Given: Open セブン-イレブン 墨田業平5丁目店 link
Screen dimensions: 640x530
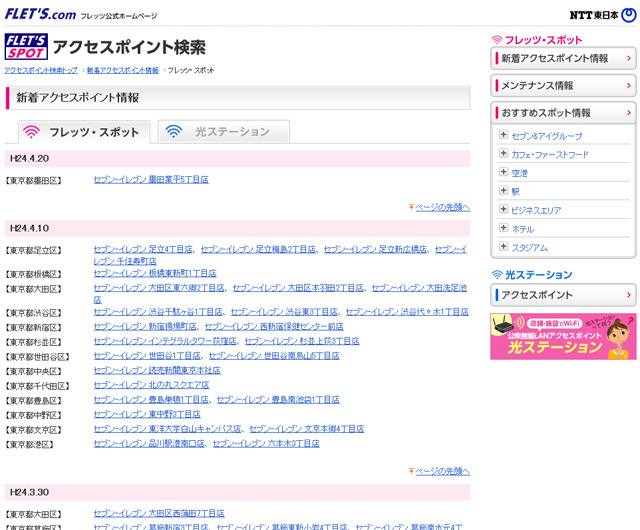Looking at the screenshot, I should (151, 180).
